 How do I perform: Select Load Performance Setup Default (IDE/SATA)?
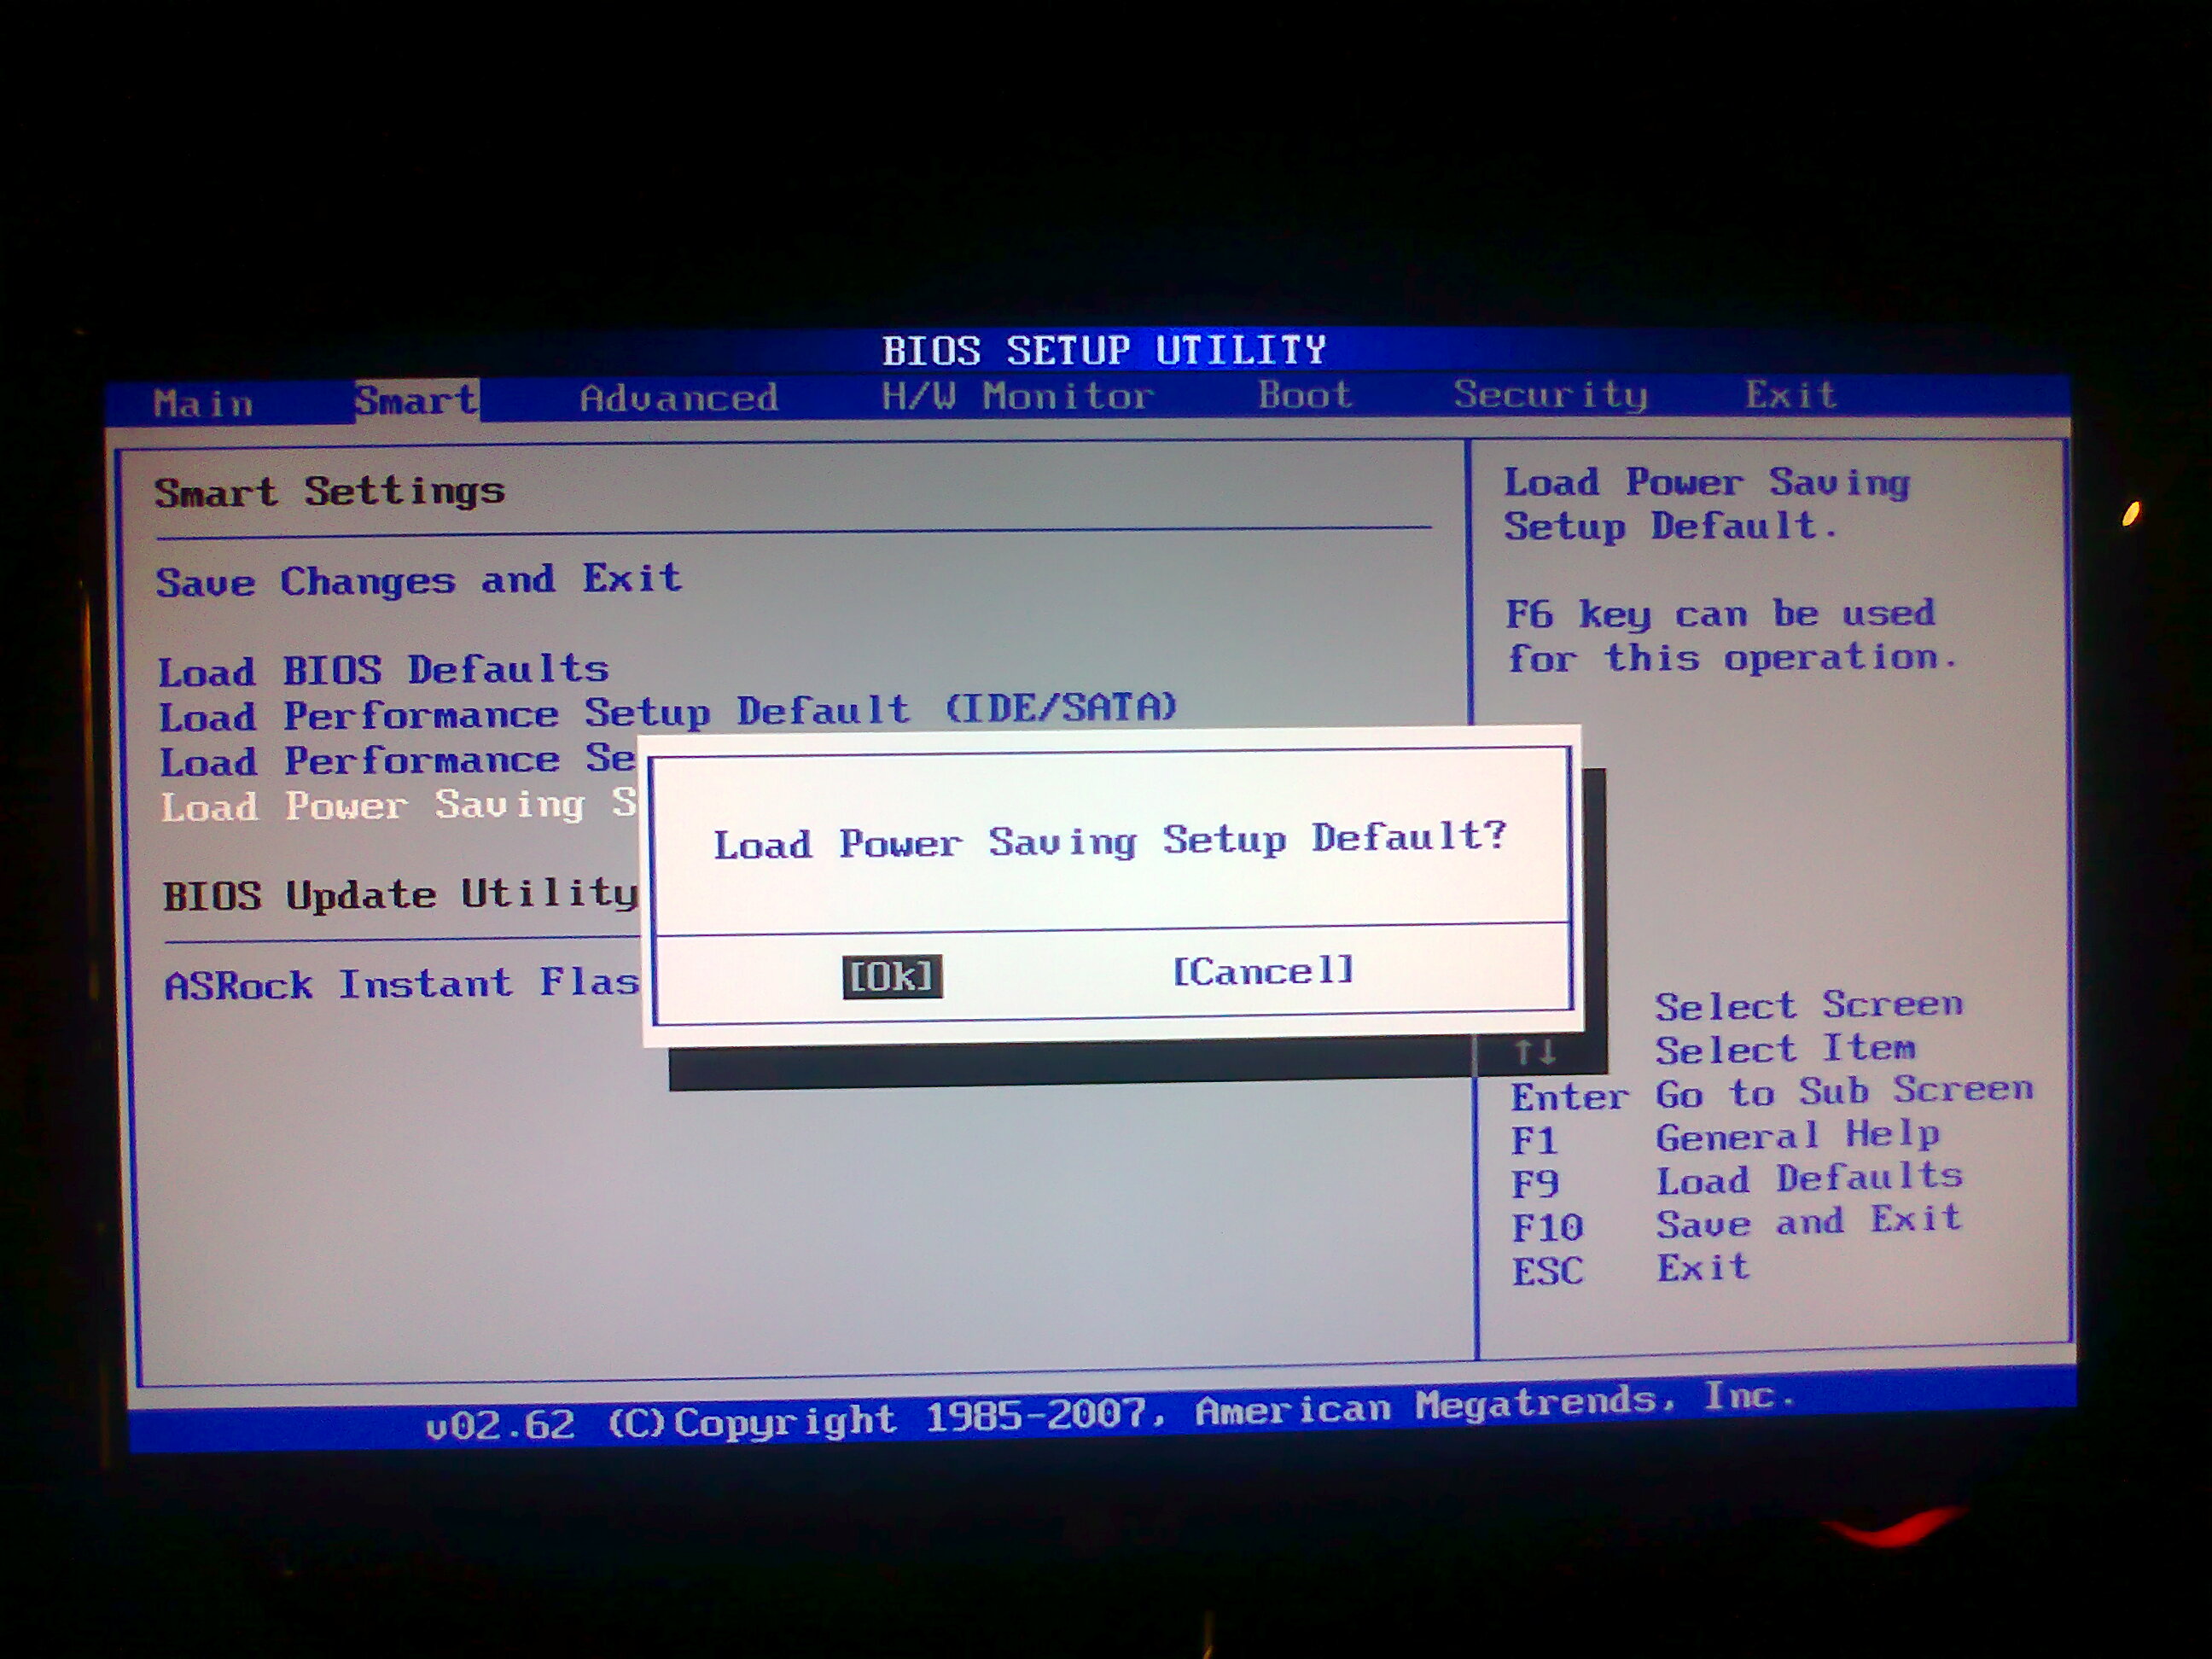coord(668,712)
